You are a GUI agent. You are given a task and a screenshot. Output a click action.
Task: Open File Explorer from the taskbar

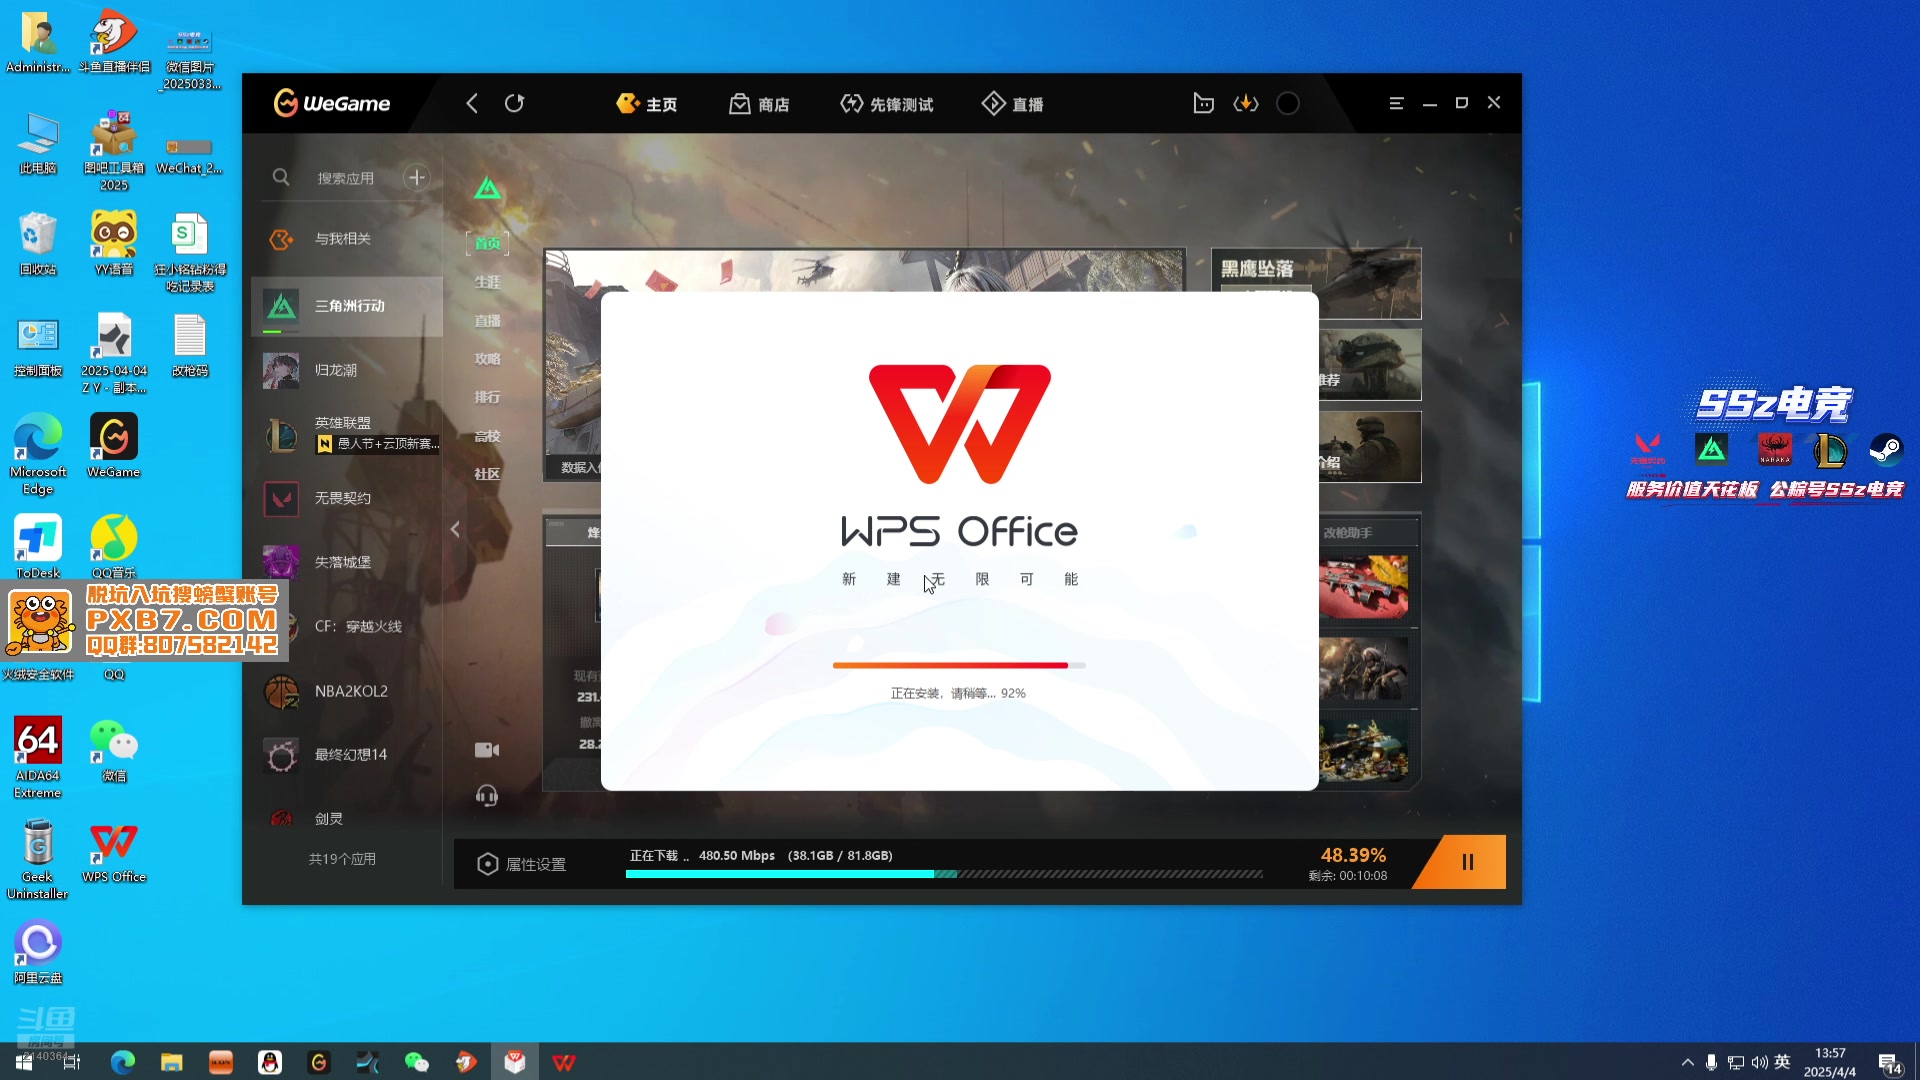tap(172, 1062)
